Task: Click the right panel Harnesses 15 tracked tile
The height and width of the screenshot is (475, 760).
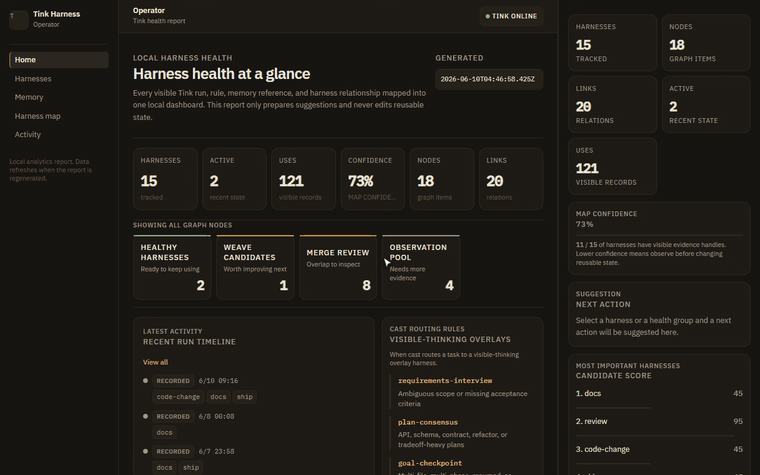Action: tap(613, 43)
